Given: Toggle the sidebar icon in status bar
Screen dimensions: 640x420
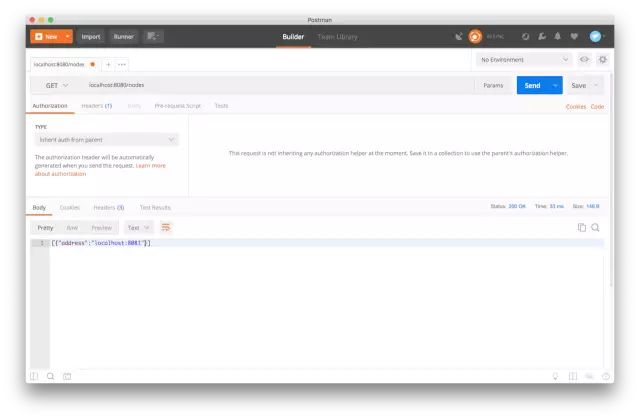Looking at the screenshot, I should click(x=34, y=376).
